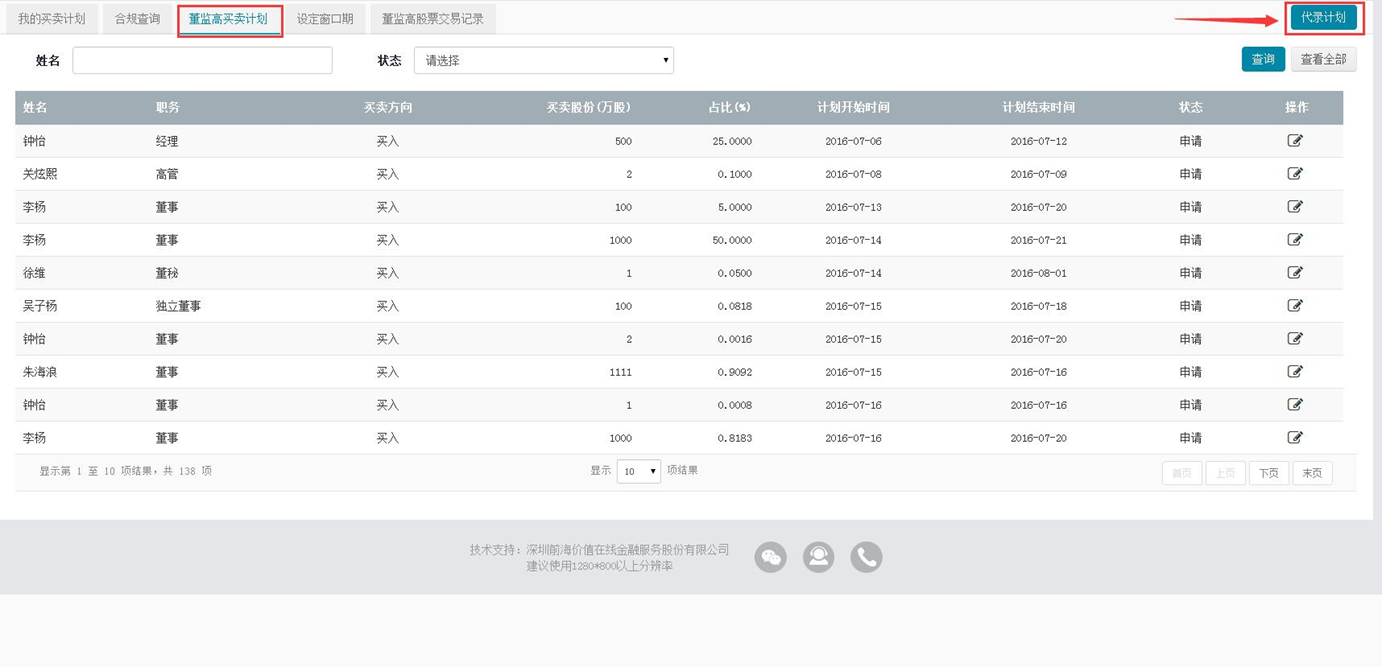This screenshot has height=667, width=1382.
Task: Click the 高管 position cell
Action: click(167, 174)
